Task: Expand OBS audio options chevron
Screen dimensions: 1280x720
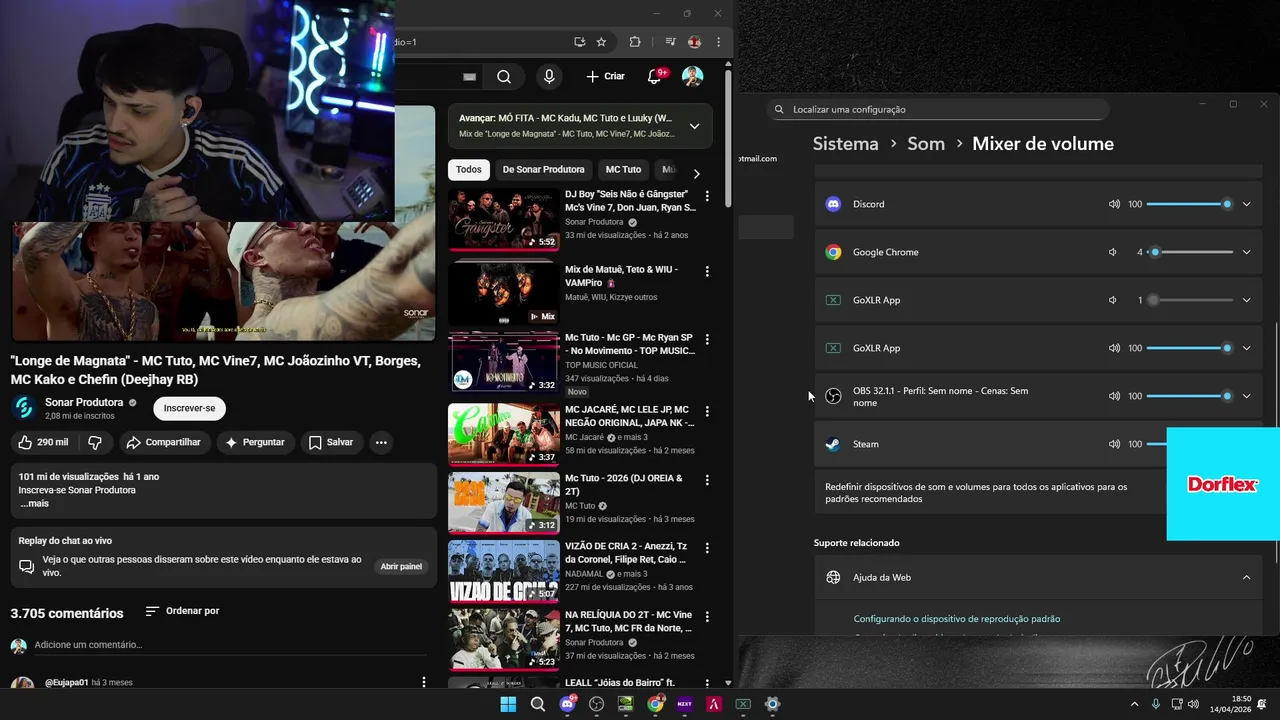Action: point(1246,396)
